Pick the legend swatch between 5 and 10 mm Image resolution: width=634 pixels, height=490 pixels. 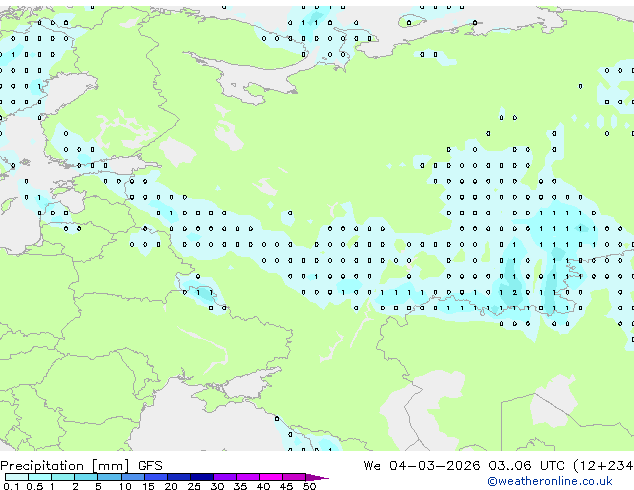point(109,477)
